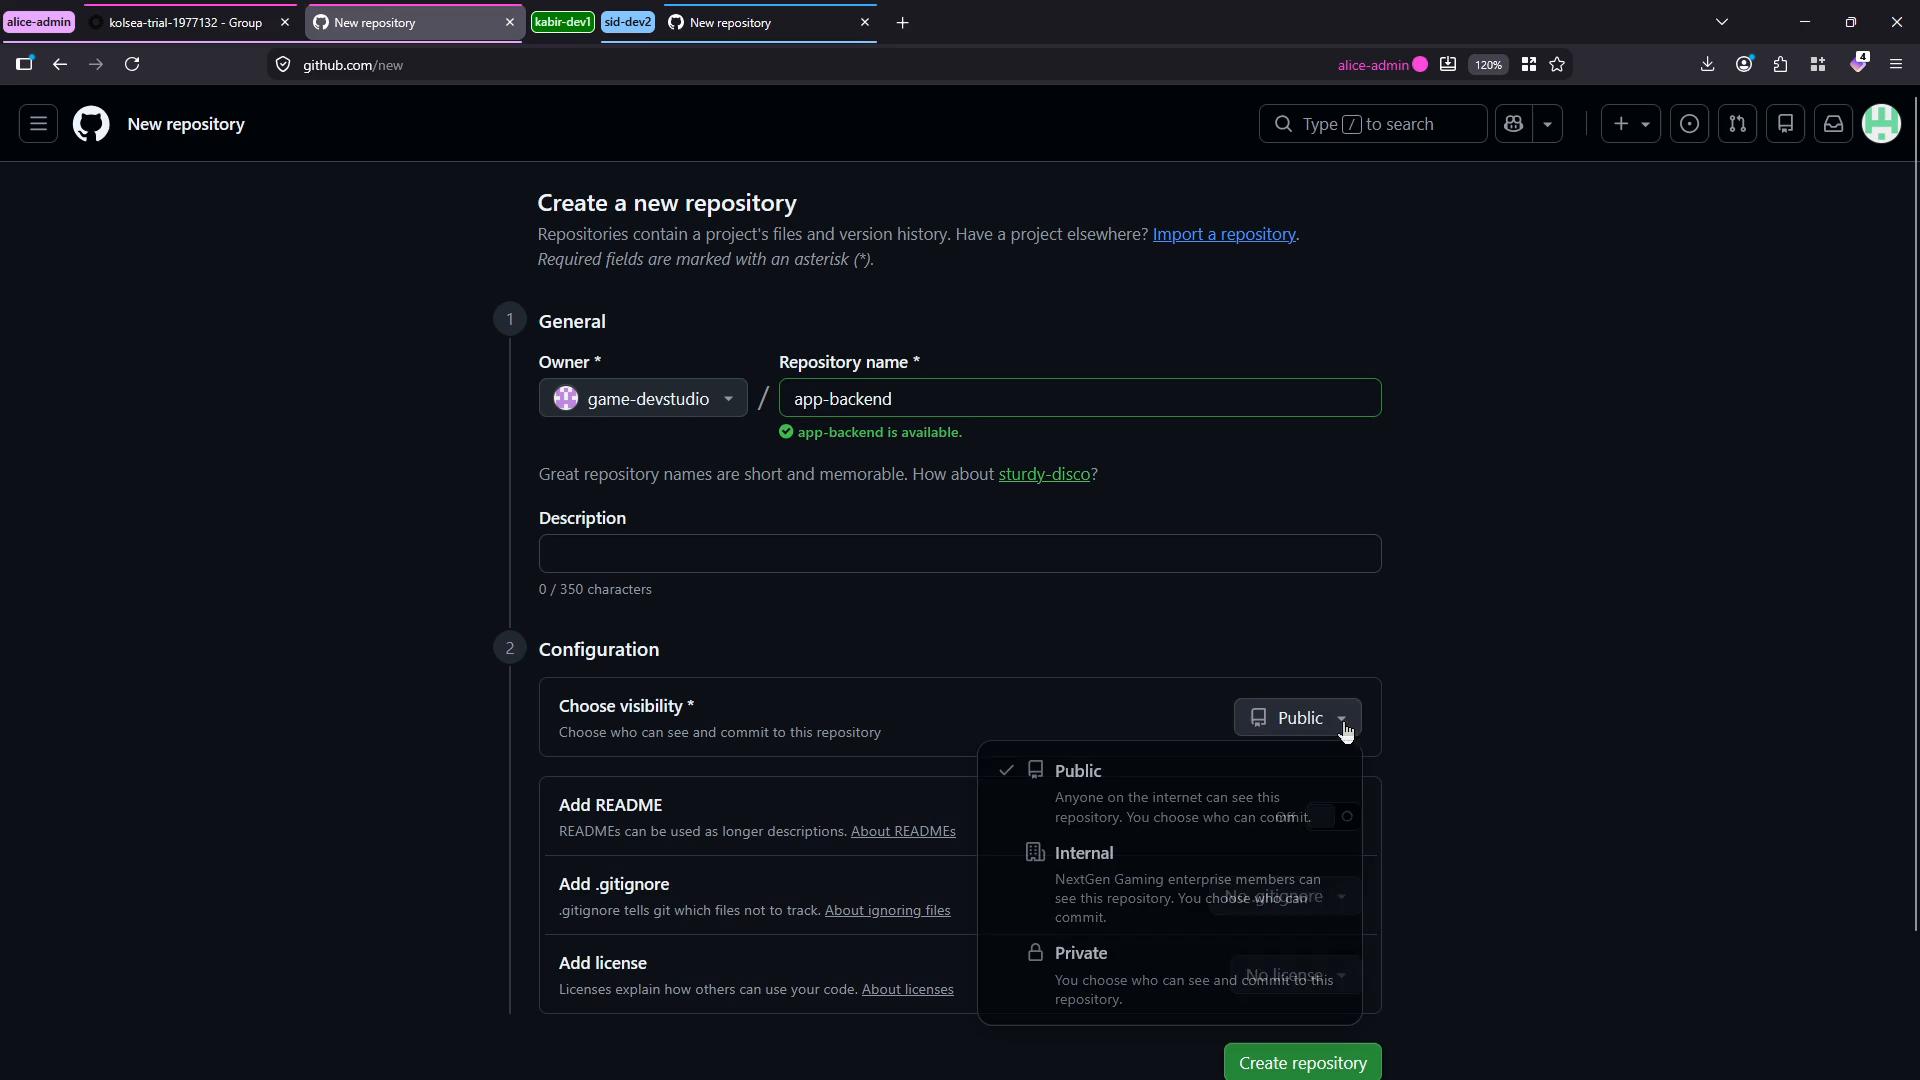Open the About ignoring files link
Screen dimensions: 1920x1080
coord(887,910)
